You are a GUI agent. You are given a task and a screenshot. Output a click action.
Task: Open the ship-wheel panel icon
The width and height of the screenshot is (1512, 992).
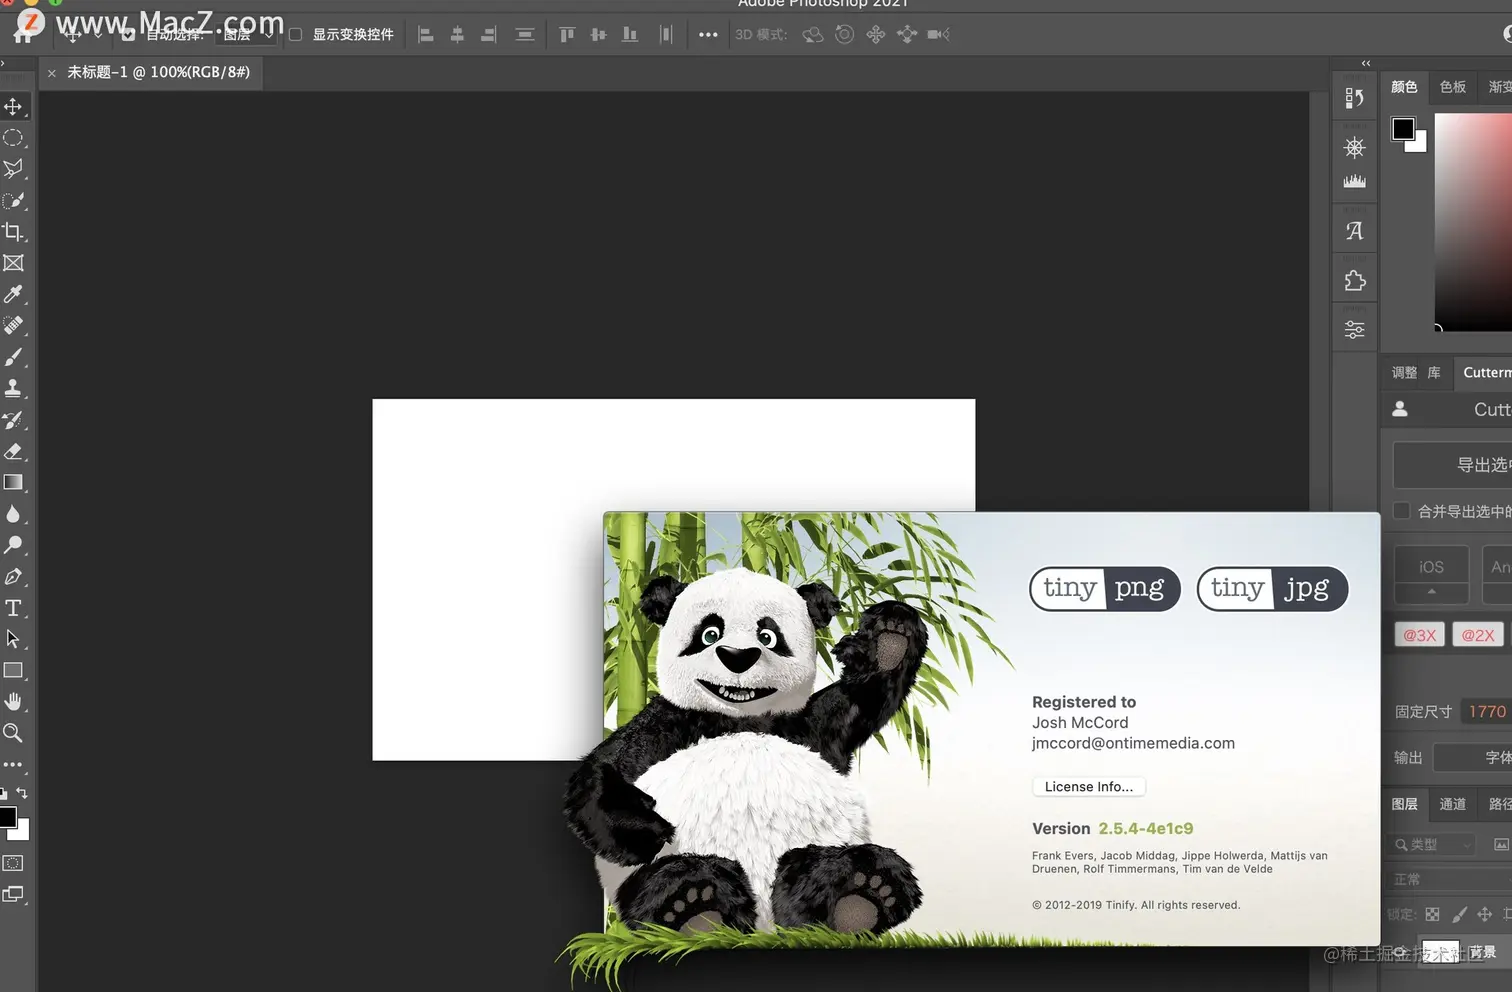click(x=1354, y=148)
